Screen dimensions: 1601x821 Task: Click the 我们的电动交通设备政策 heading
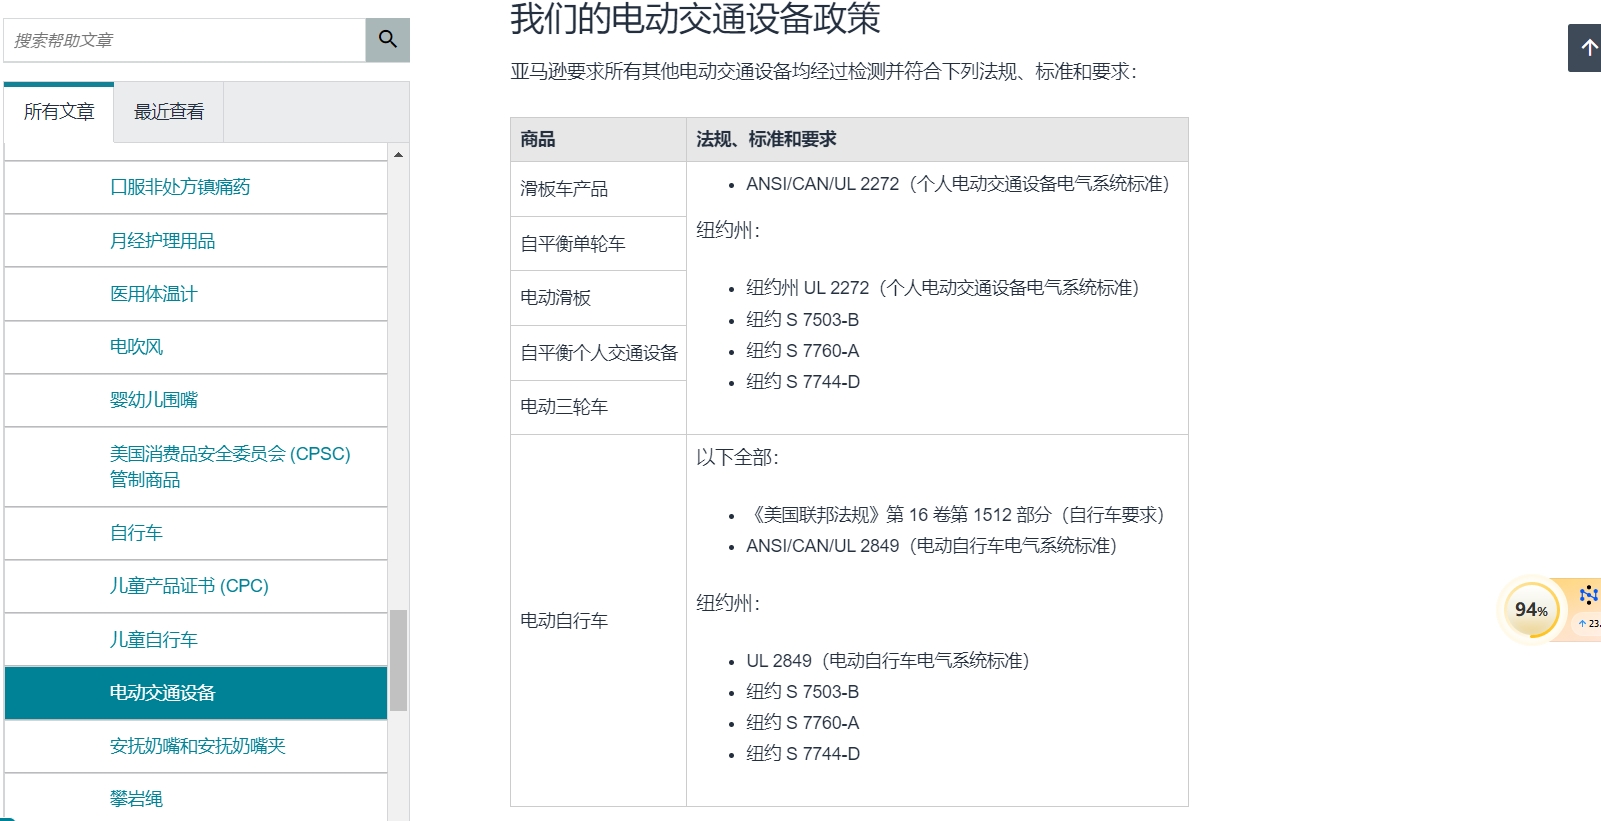click(695, 18)
